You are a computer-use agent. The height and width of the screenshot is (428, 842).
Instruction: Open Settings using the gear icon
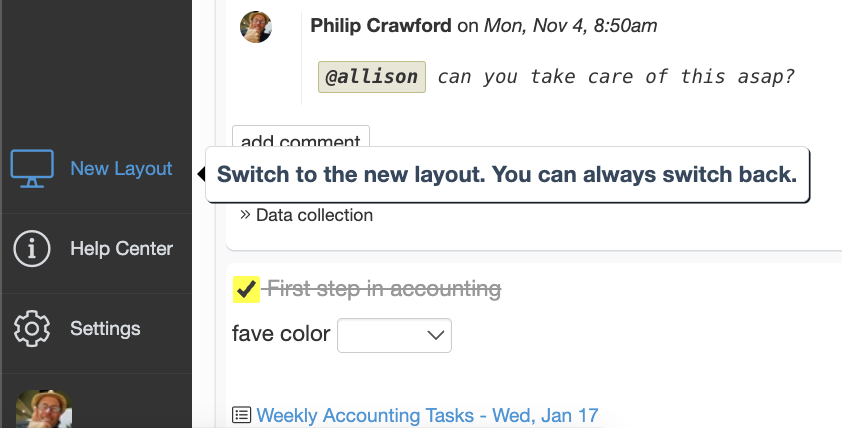(32, 328)
